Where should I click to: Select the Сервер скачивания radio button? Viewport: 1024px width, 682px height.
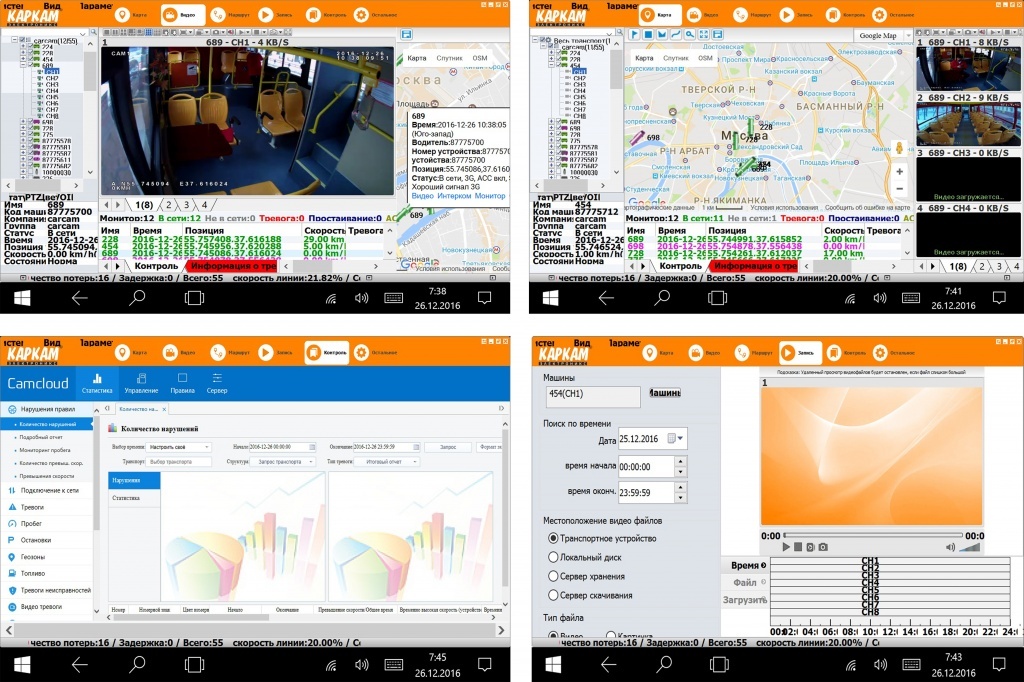[x=554, y=595]
